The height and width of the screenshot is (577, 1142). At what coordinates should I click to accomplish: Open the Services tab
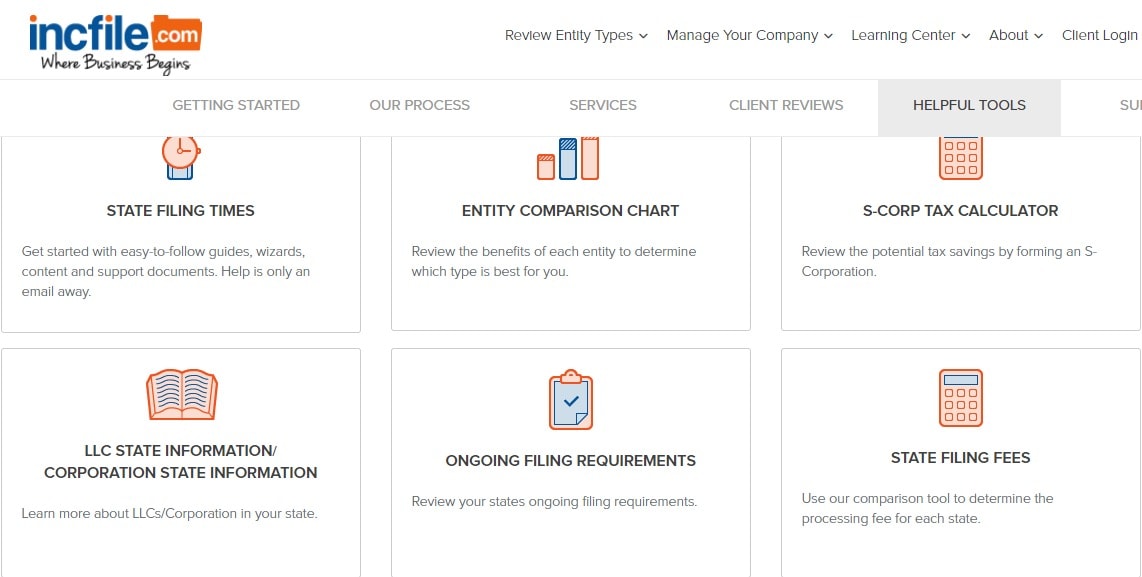coord(603,106)
